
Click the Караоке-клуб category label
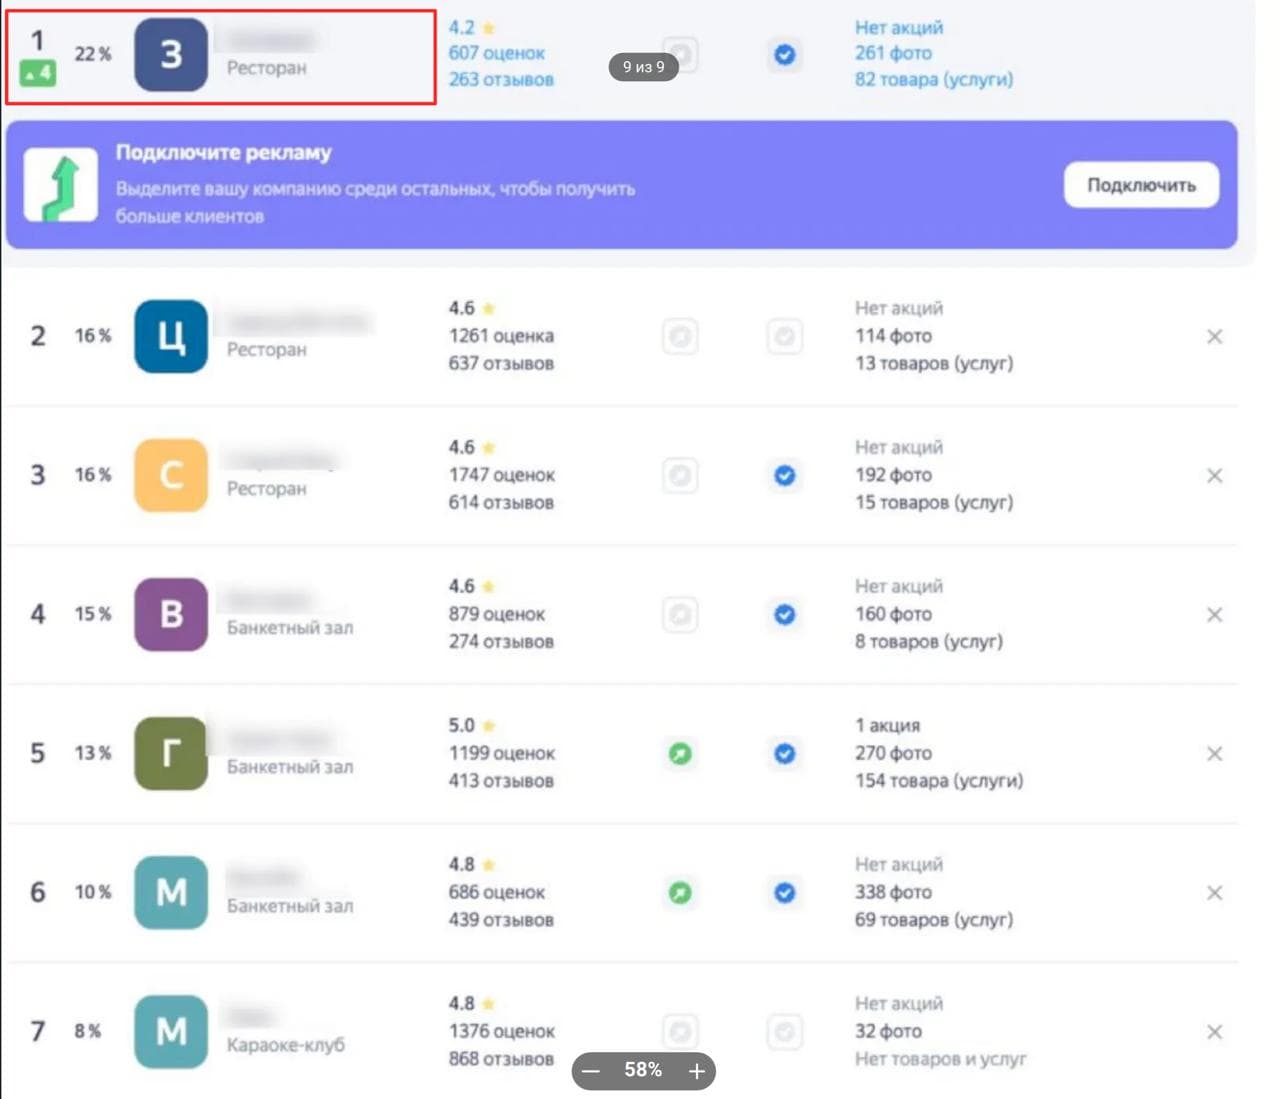pyautogui.click(x=286, y=1045)
